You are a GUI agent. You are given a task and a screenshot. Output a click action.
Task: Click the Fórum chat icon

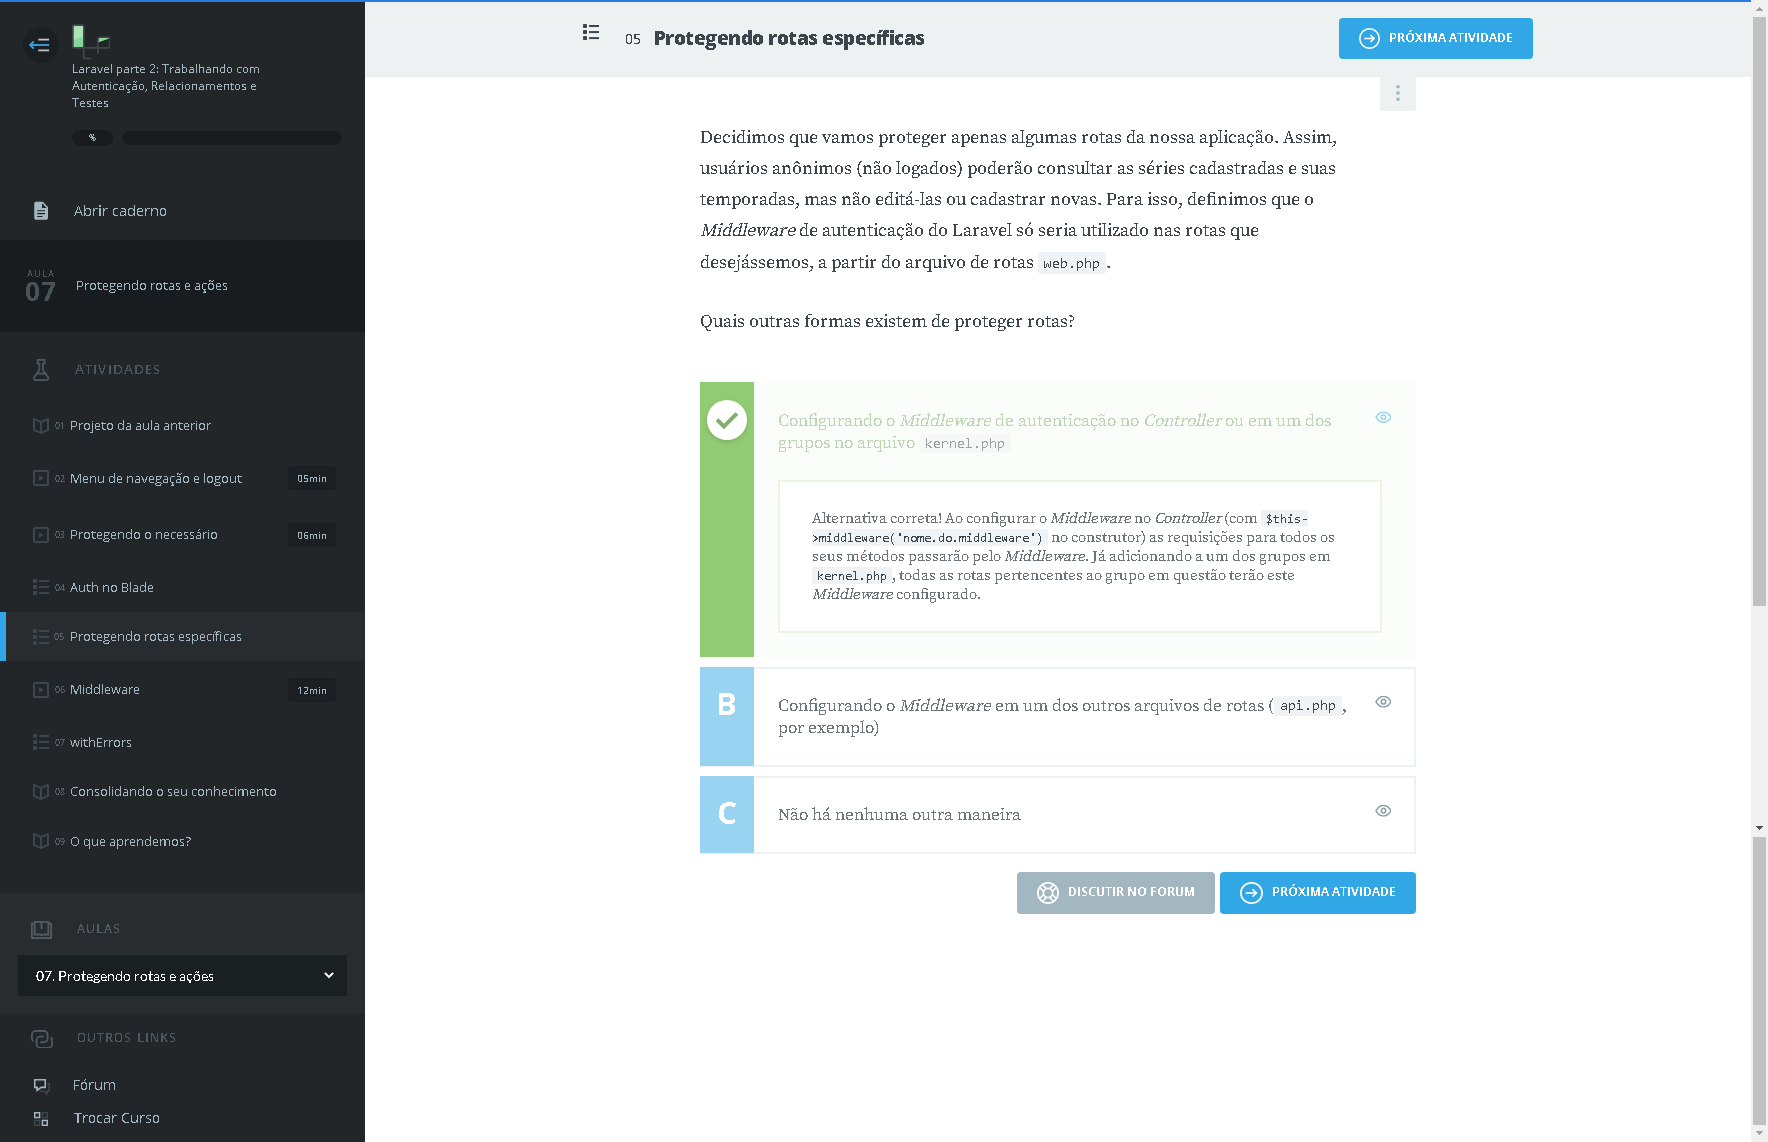41,1085
